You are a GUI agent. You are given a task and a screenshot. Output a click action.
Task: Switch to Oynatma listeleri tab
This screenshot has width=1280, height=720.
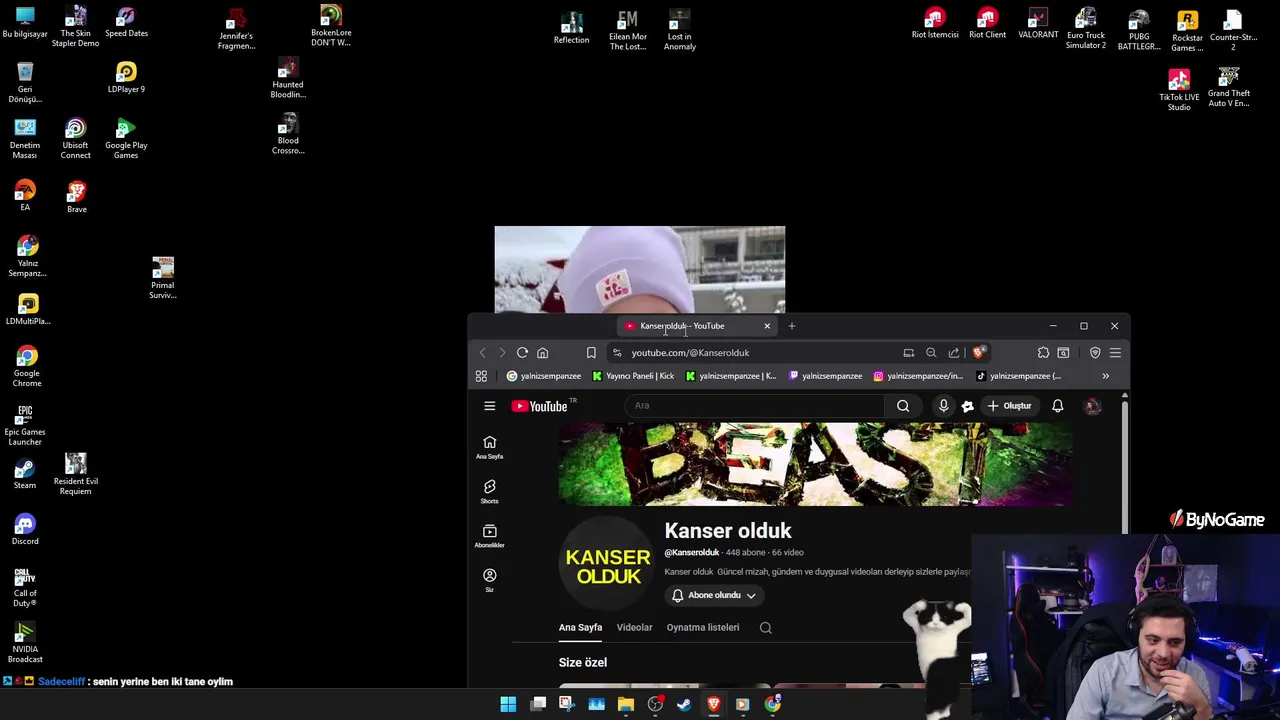coord(703,628)
